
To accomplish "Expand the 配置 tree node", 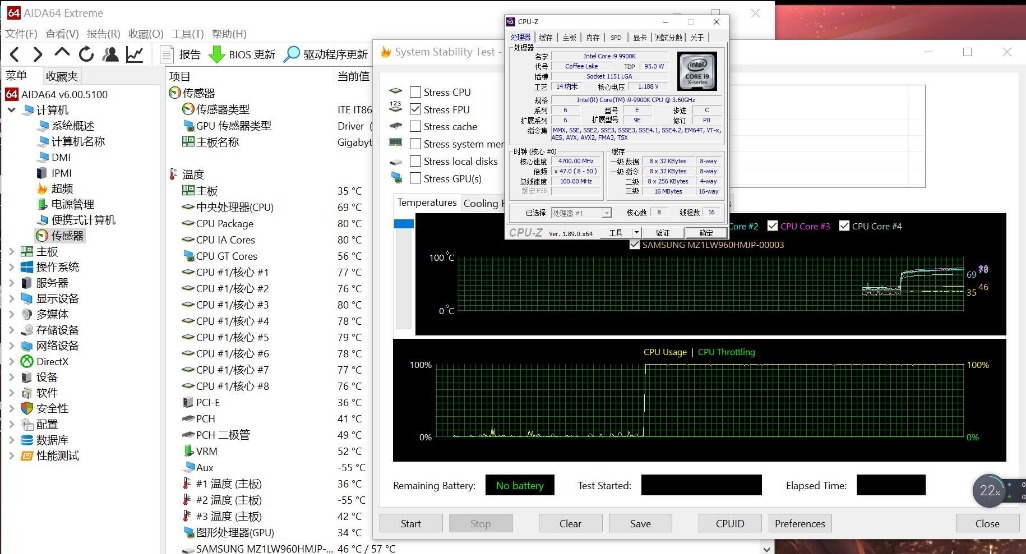I will click(x=11, y=424).
